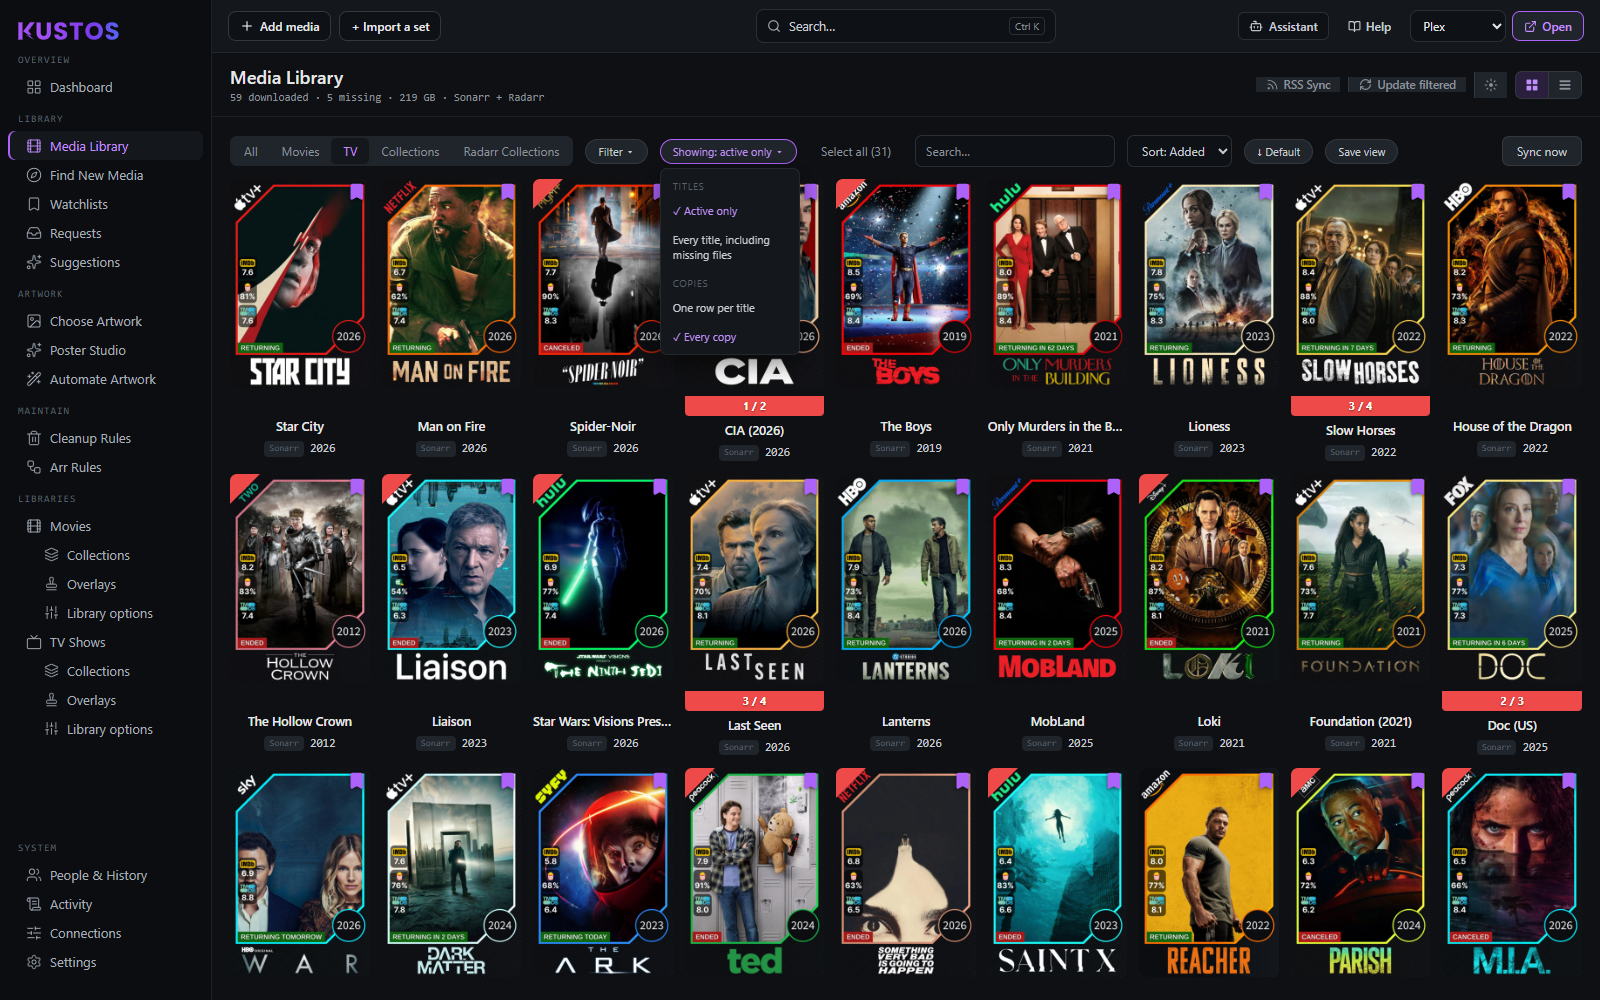Toggle the light theme icon

pyautogui.click(x=1491, y=85)
